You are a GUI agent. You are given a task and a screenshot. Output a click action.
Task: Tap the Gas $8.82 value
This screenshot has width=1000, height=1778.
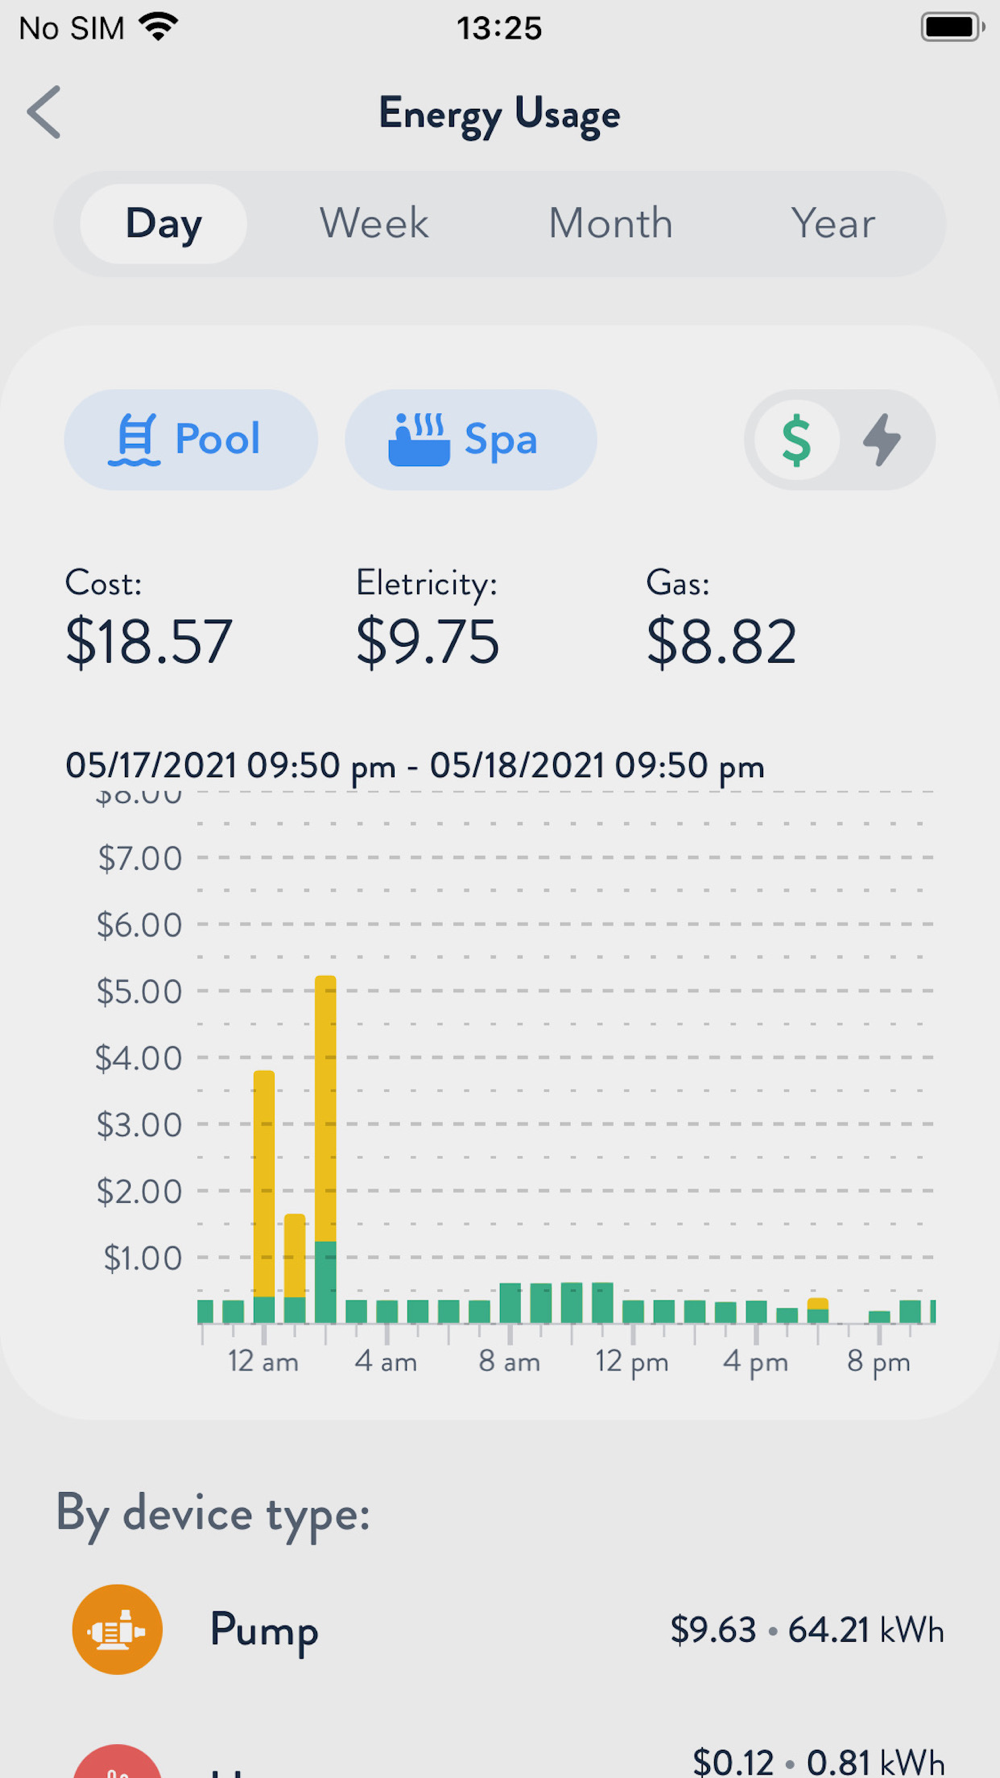pos(721,641)
